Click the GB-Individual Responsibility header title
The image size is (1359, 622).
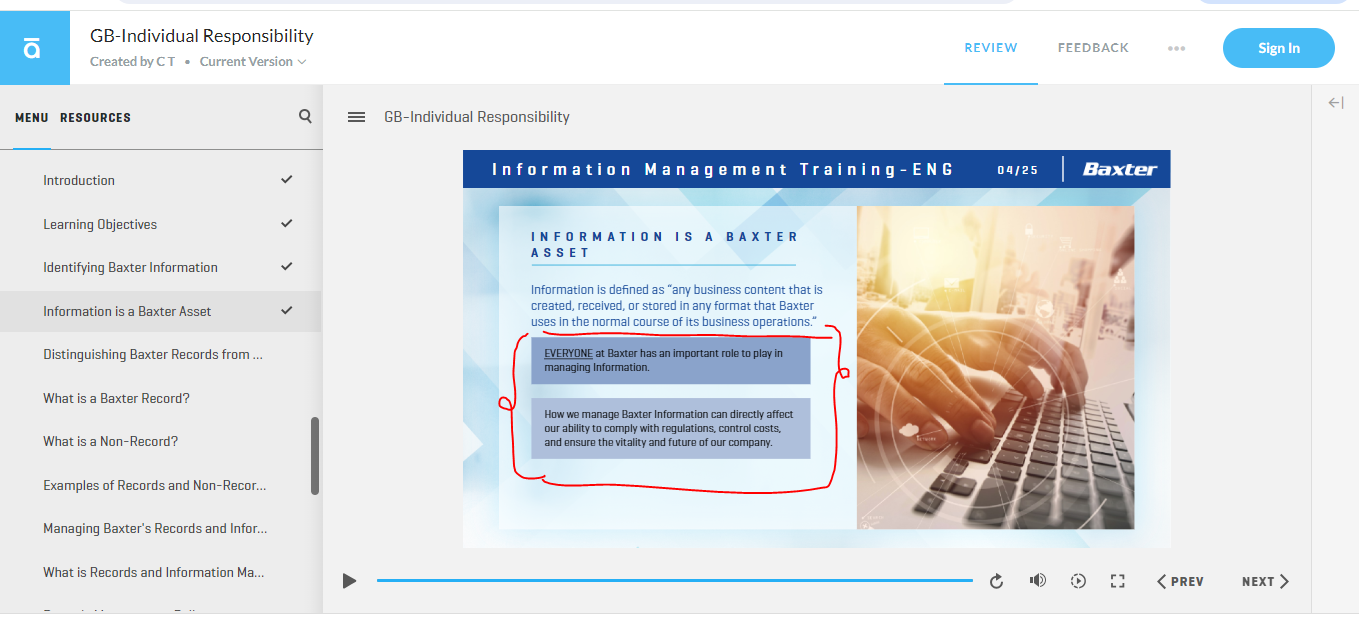(202, 36)
